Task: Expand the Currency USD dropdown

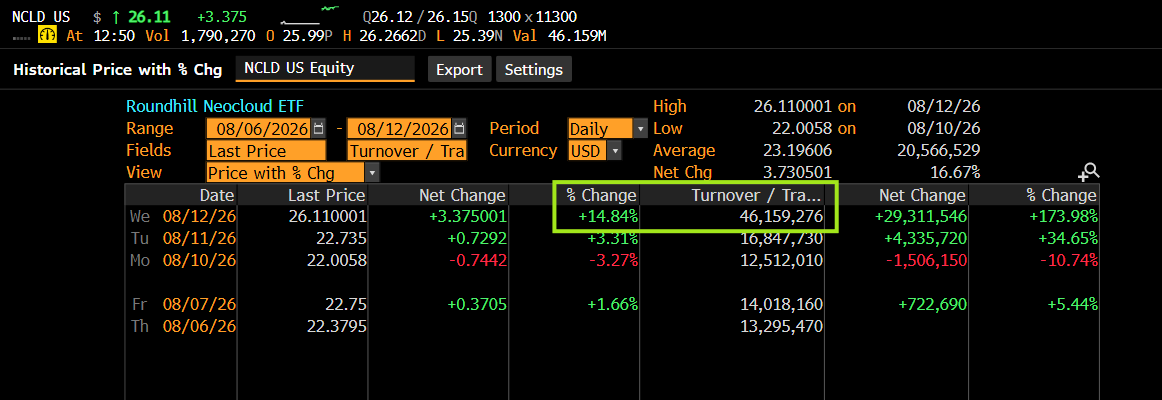Action: click(614, 151)
